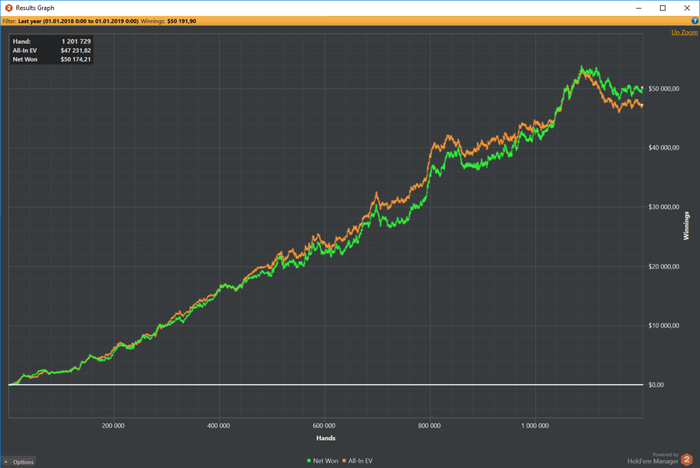
Task: Click the Net Won $50 174,21 value
Action: click(76, 59)
